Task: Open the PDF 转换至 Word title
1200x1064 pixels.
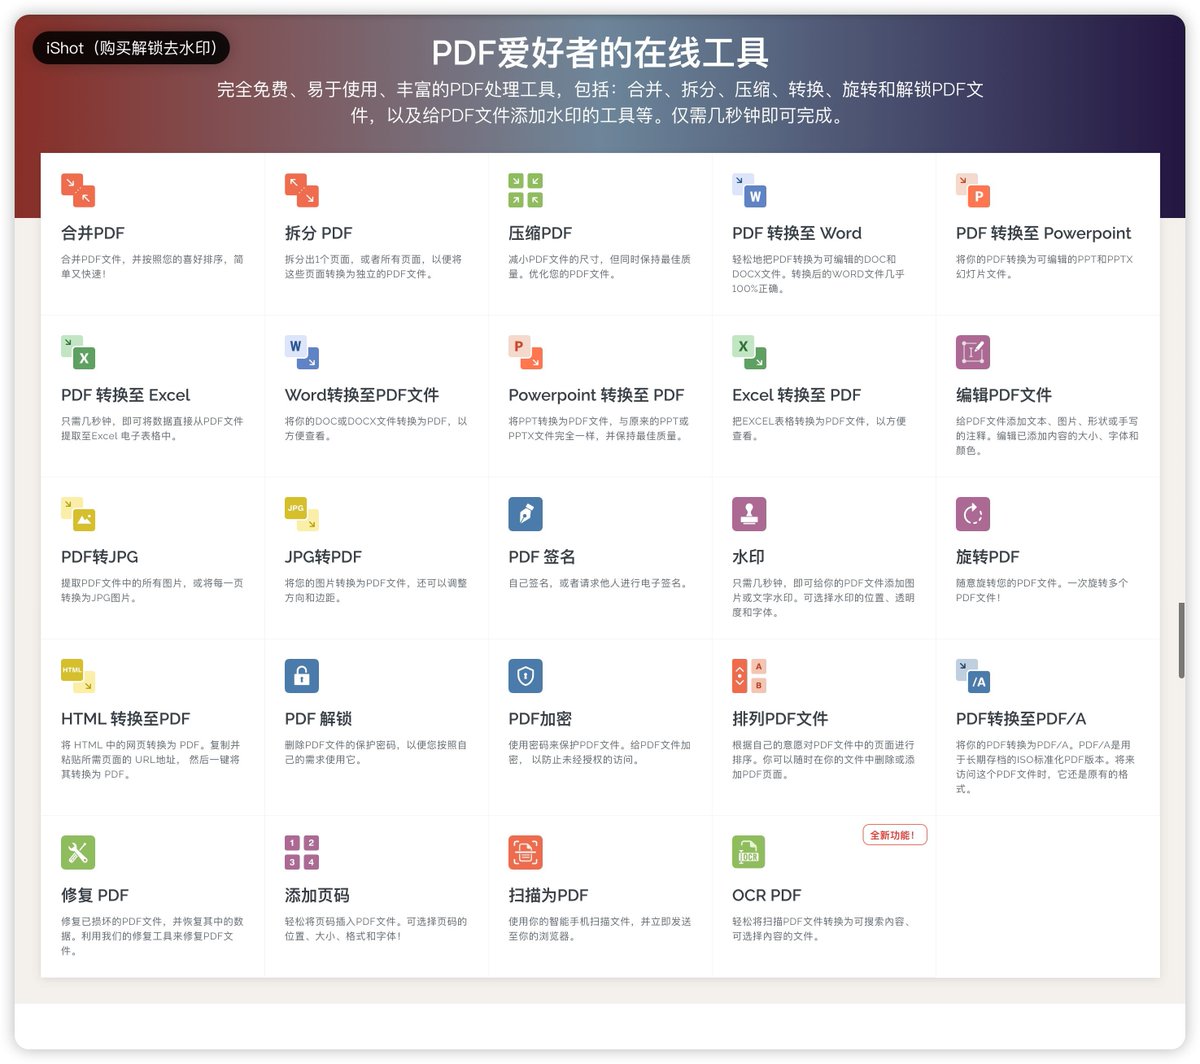Action: click(797, 233)
